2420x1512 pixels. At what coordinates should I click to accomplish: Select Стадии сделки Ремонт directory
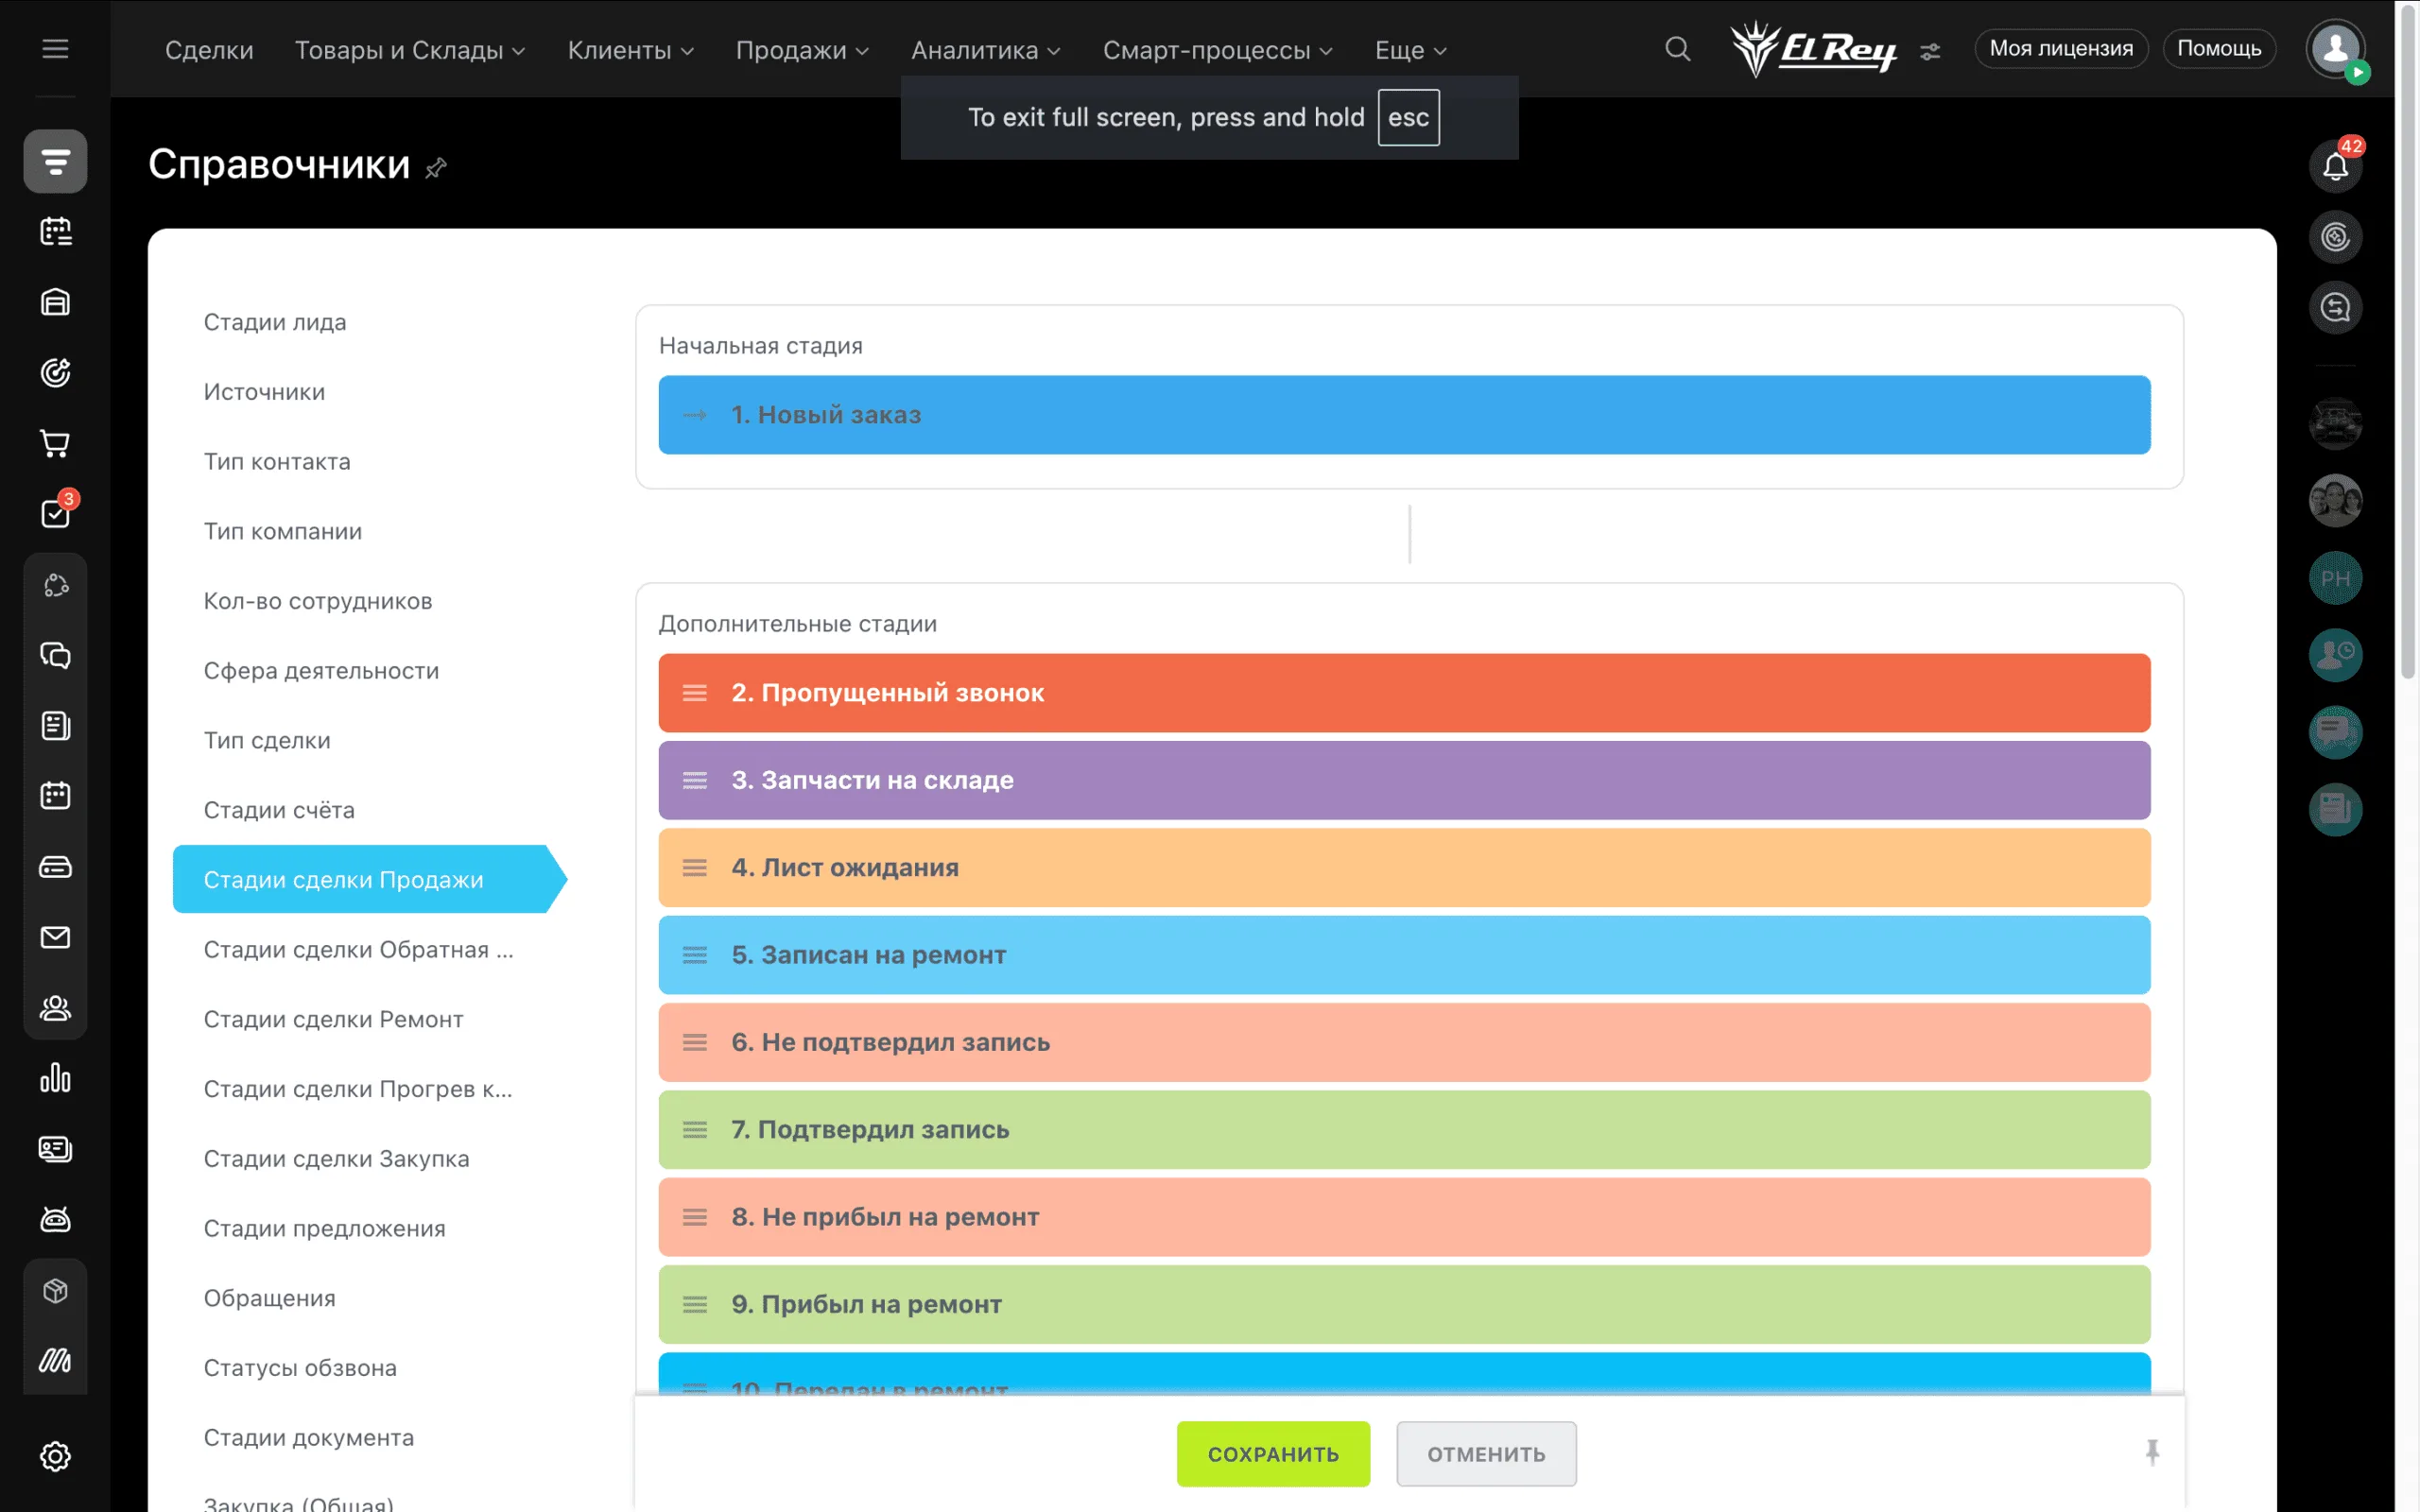pyautogui.click(x=333, y=1019)
